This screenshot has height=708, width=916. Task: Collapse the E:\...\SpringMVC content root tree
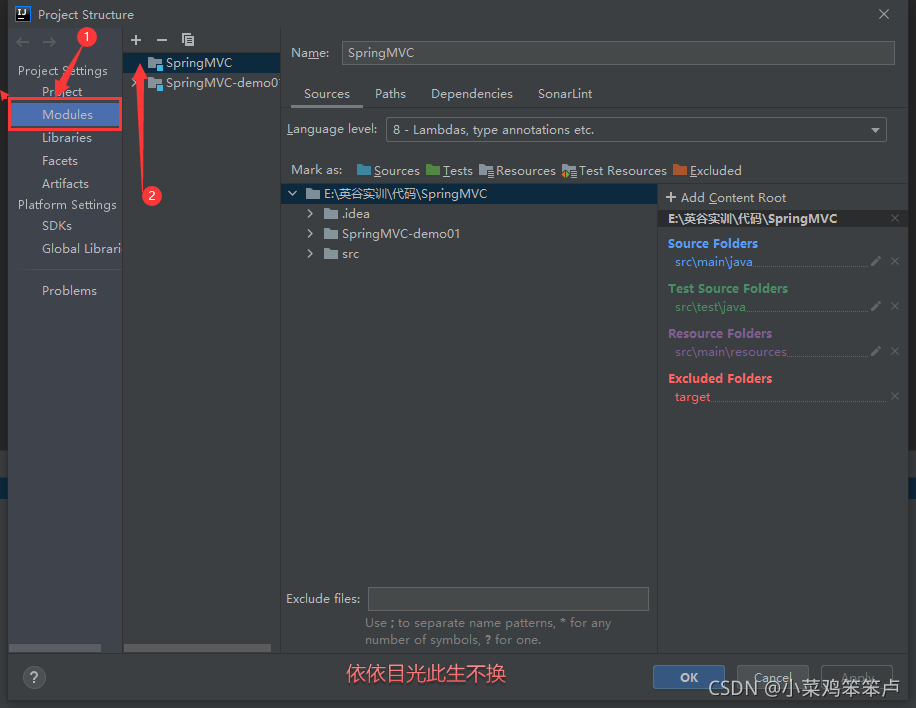point(293,193)
